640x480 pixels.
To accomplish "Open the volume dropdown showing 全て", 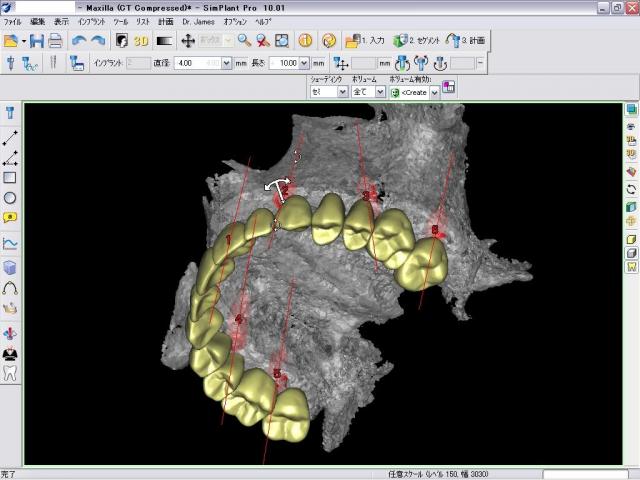I will click(379, 92).
